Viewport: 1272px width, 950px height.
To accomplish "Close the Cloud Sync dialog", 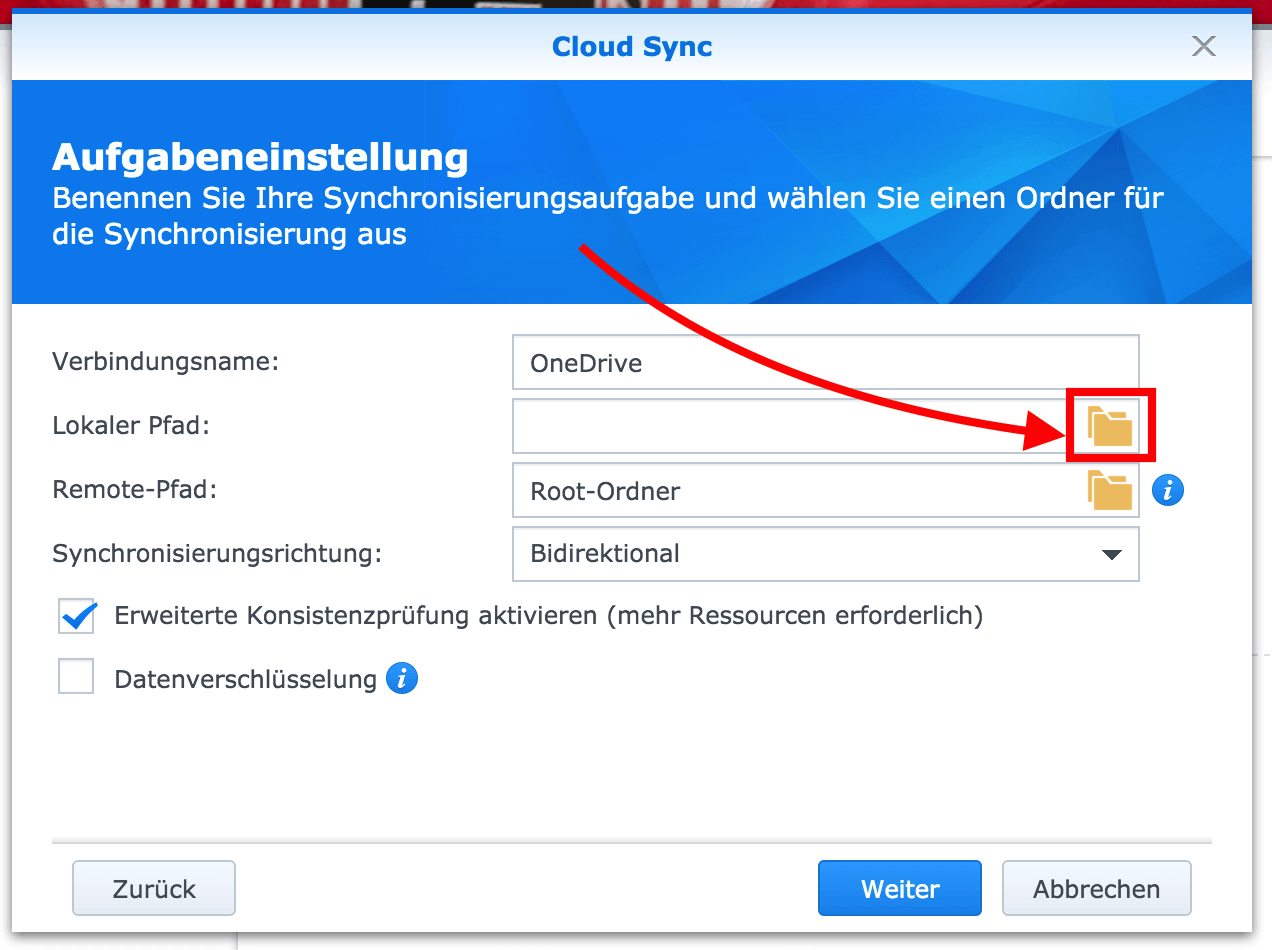I will coord(1203,46).
